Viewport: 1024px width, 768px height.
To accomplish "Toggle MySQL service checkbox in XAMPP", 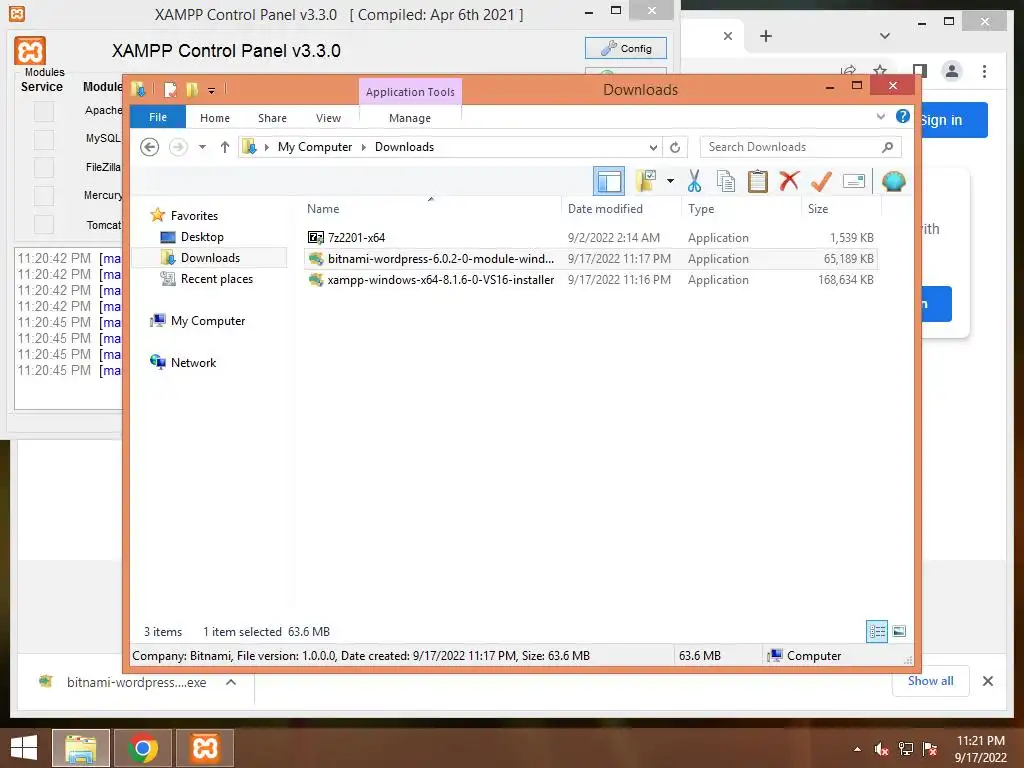I will click(44, 139).
